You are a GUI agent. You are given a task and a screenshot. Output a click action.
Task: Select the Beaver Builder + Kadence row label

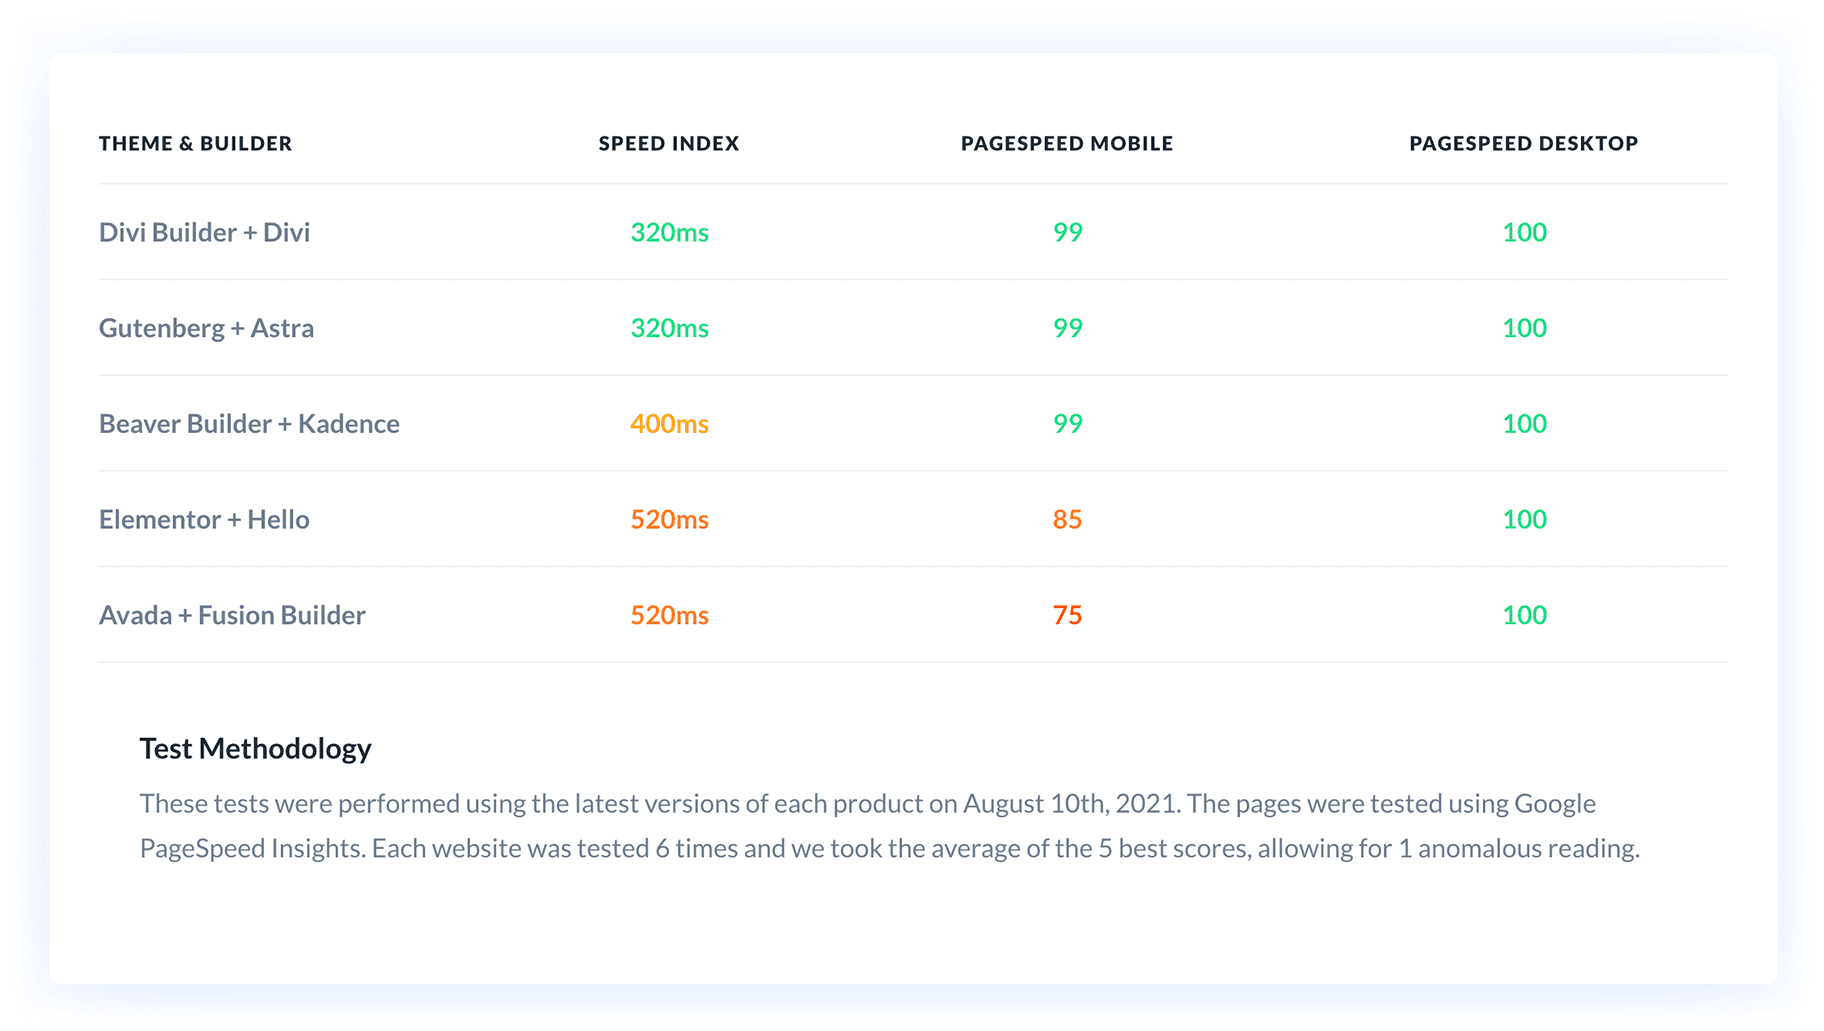pos(249,424)
